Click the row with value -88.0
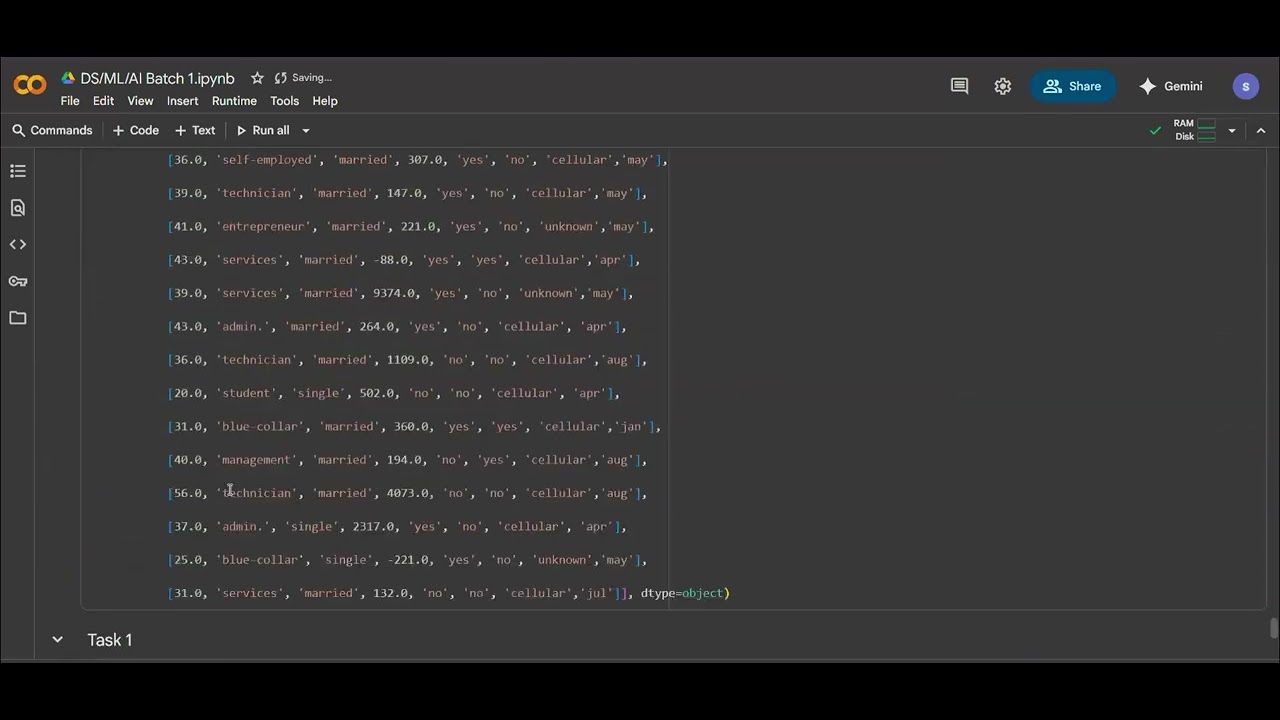Screen dimensions: 1280x720 [404, 260]
